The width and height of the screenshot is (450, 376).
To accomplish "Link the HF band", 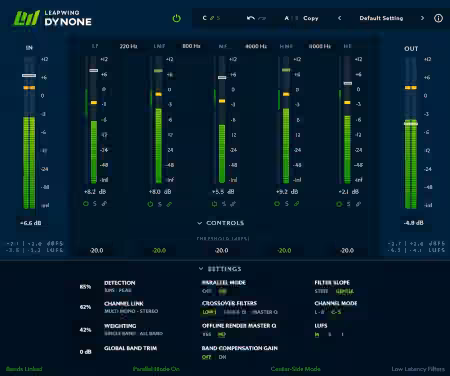I will pyautogui.click(x=358, y=204).
